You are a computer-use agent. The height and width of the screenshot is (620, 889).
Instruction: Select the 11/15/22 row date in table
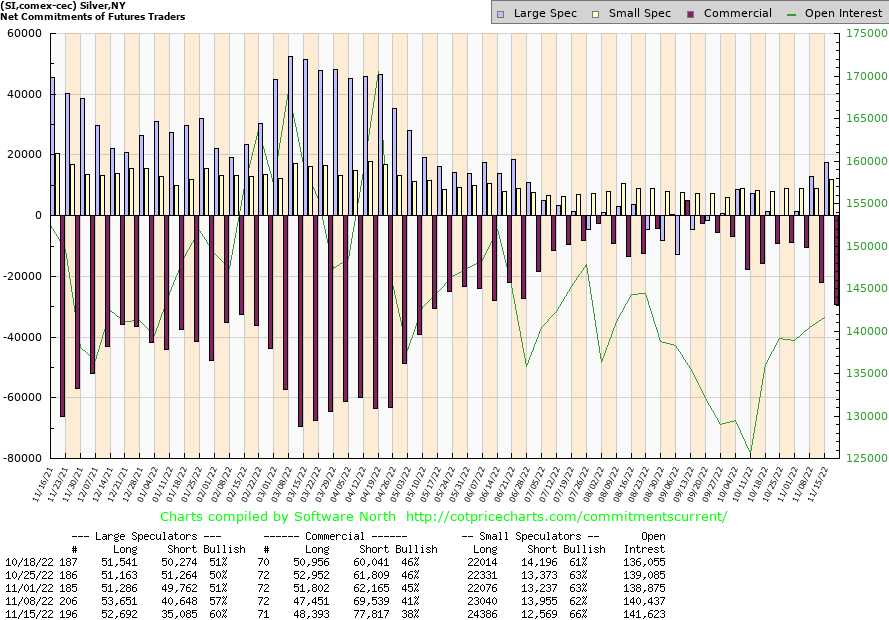tap(27, 613)
